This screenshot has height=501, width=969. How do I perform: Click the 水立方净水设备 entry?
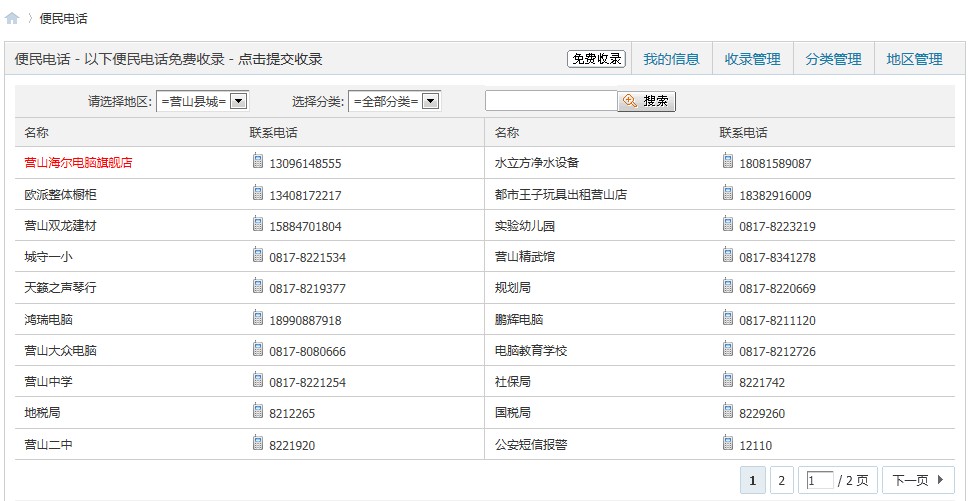[536, 163]
